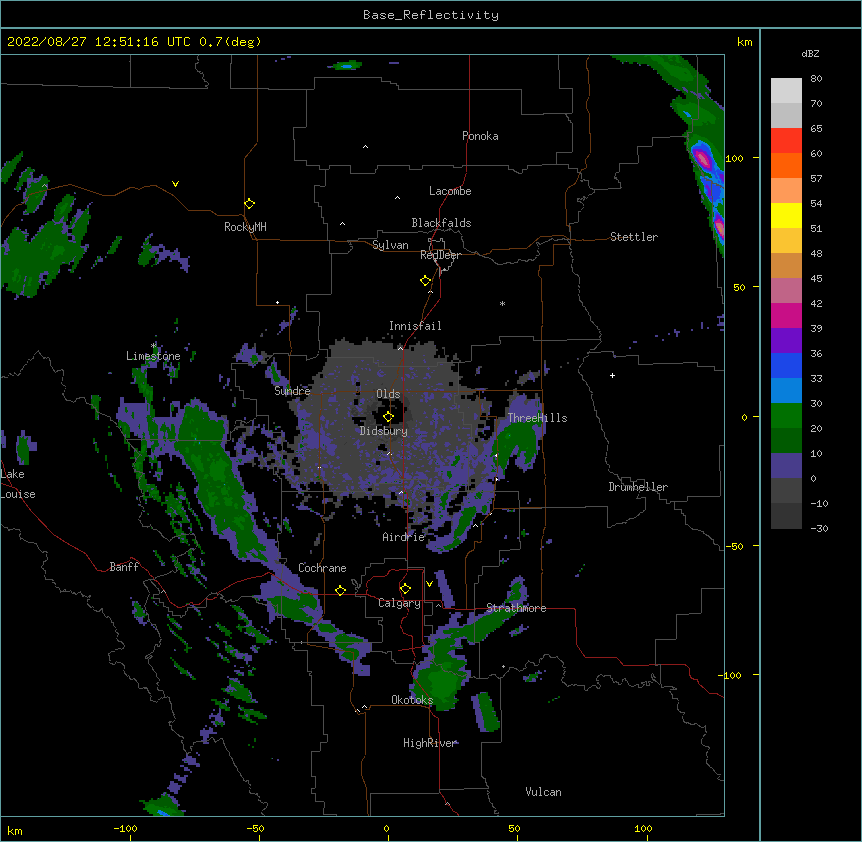
Task: Click the Stettler city label
Action: [634, 237]
